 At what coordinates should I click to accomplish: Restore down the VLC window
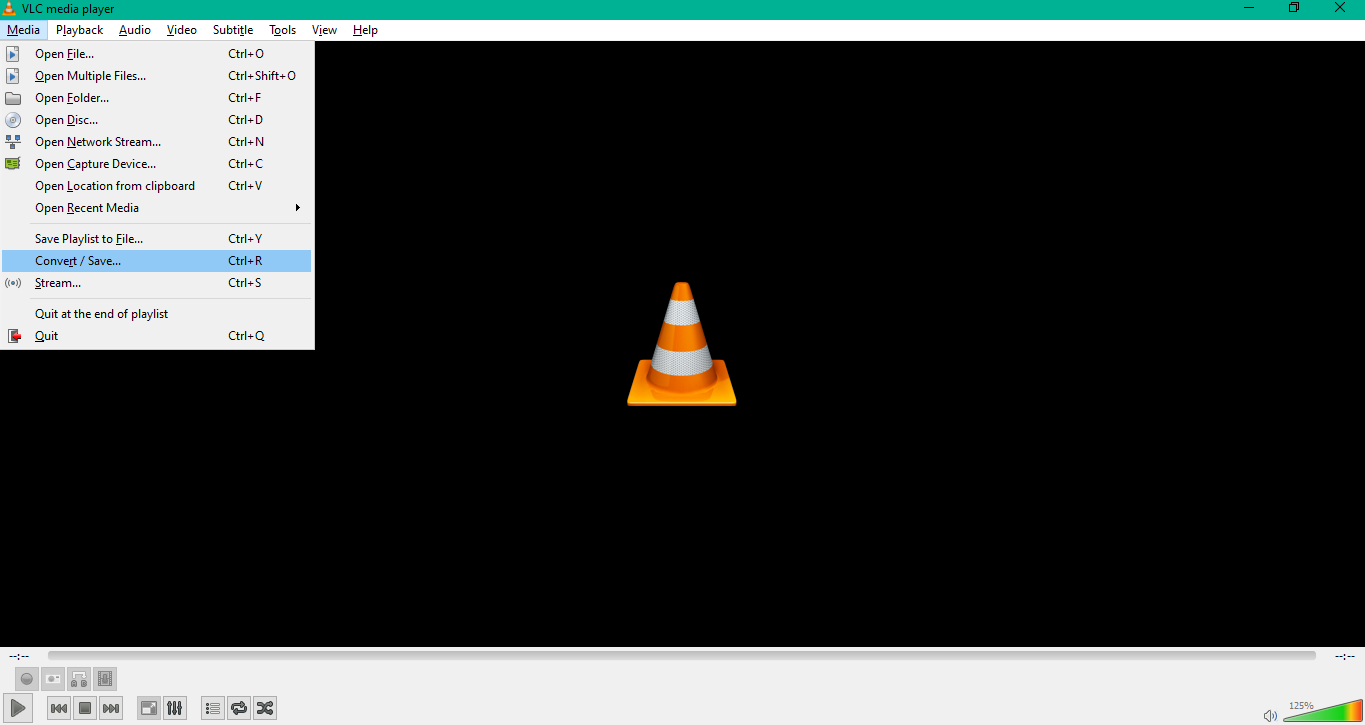pyautogui.click(x=1294, y=8)
